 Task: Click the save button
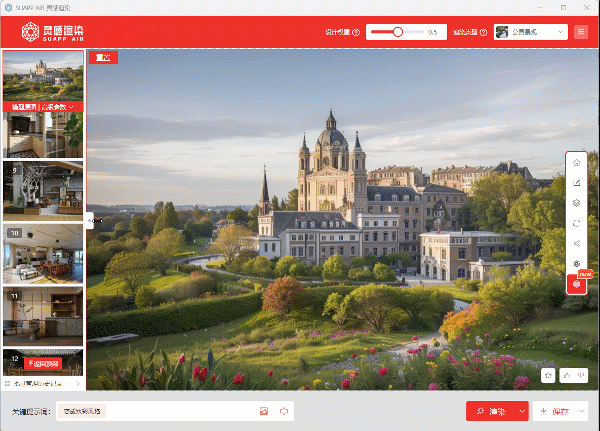[x=553, y=411]
